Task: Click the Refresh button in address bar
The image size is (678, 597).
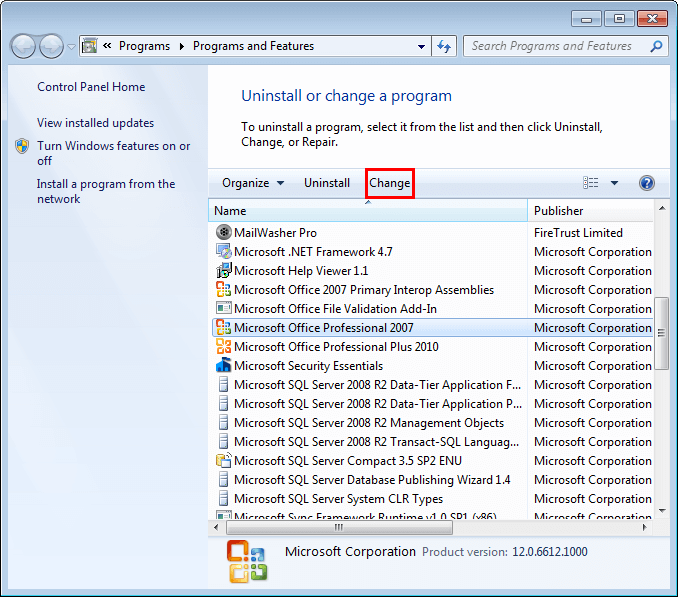Action: point(444,46)
